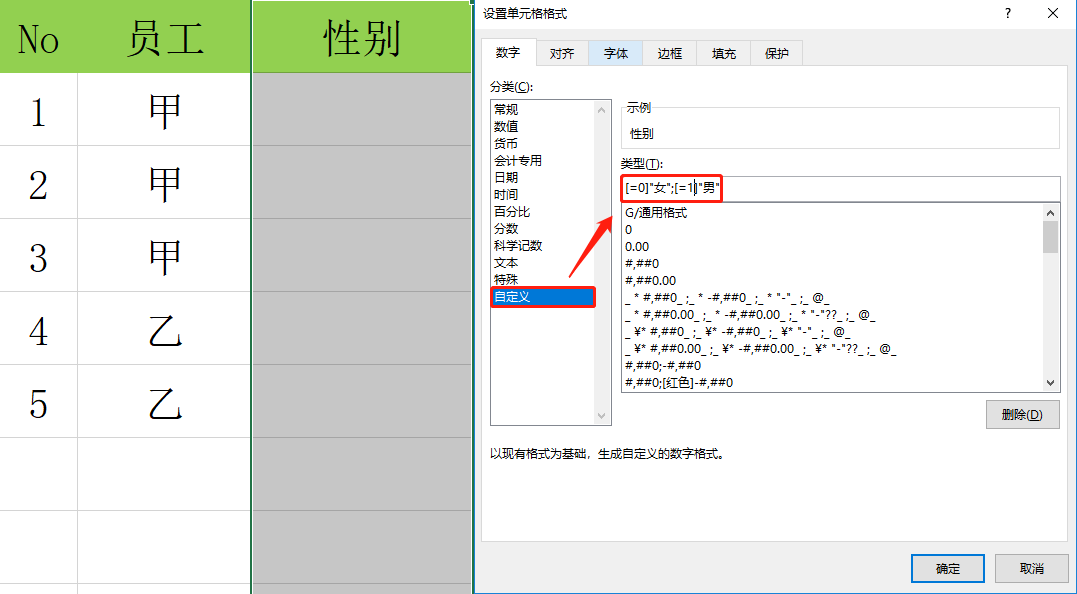Select the 甲 cell in row 3
Viewport: 1077px width, 594px height.
164,255
